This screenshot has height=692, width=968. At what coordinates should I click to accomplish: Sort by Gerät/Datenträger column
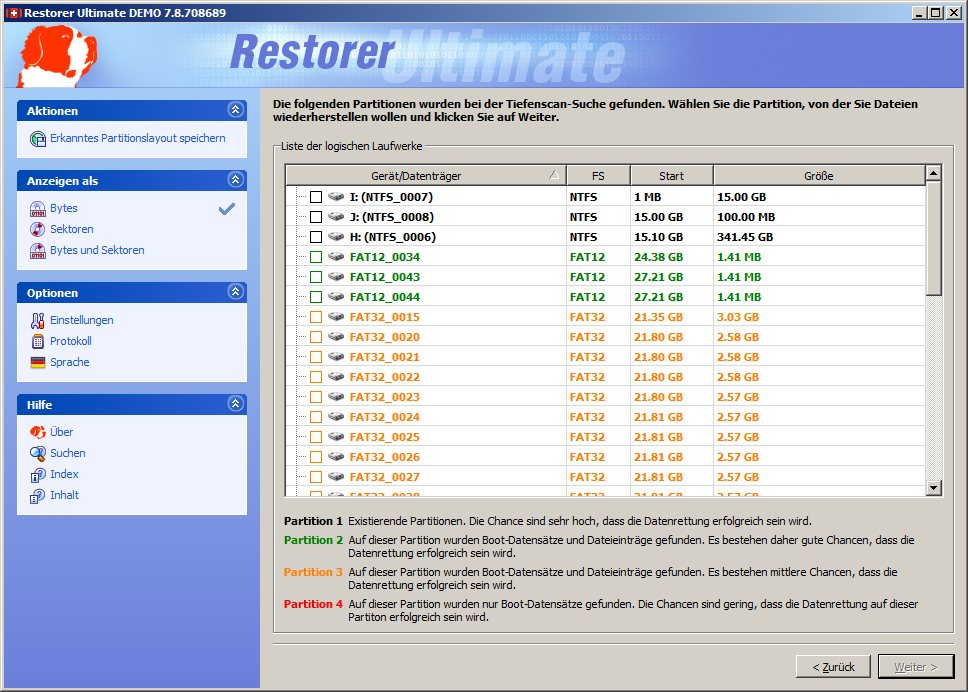(x=426, y=176)
